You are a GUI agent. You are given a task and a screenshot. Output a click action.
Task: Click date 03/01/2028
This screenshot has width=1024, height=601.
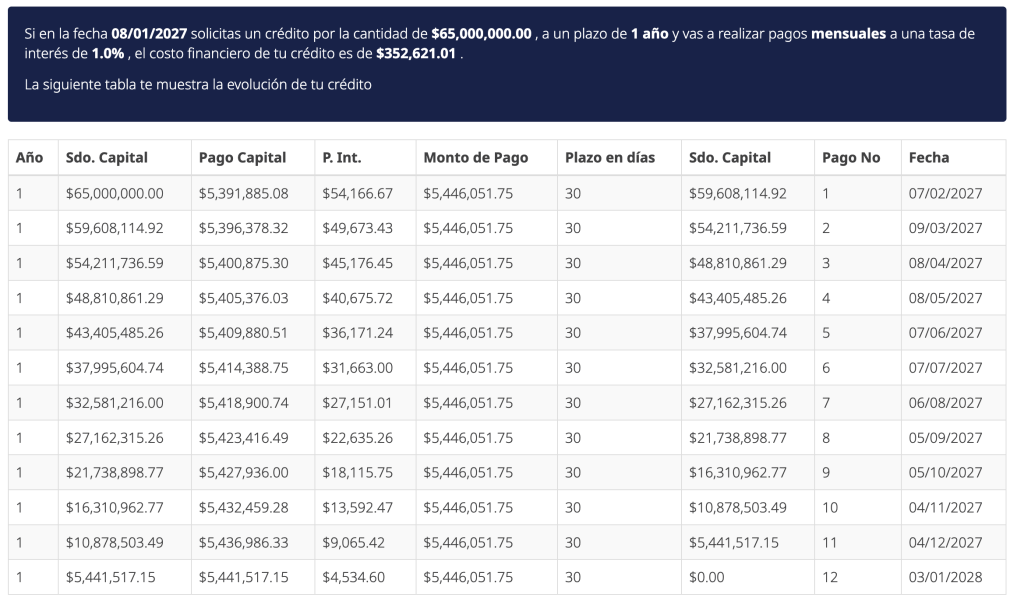pos(945,577)
